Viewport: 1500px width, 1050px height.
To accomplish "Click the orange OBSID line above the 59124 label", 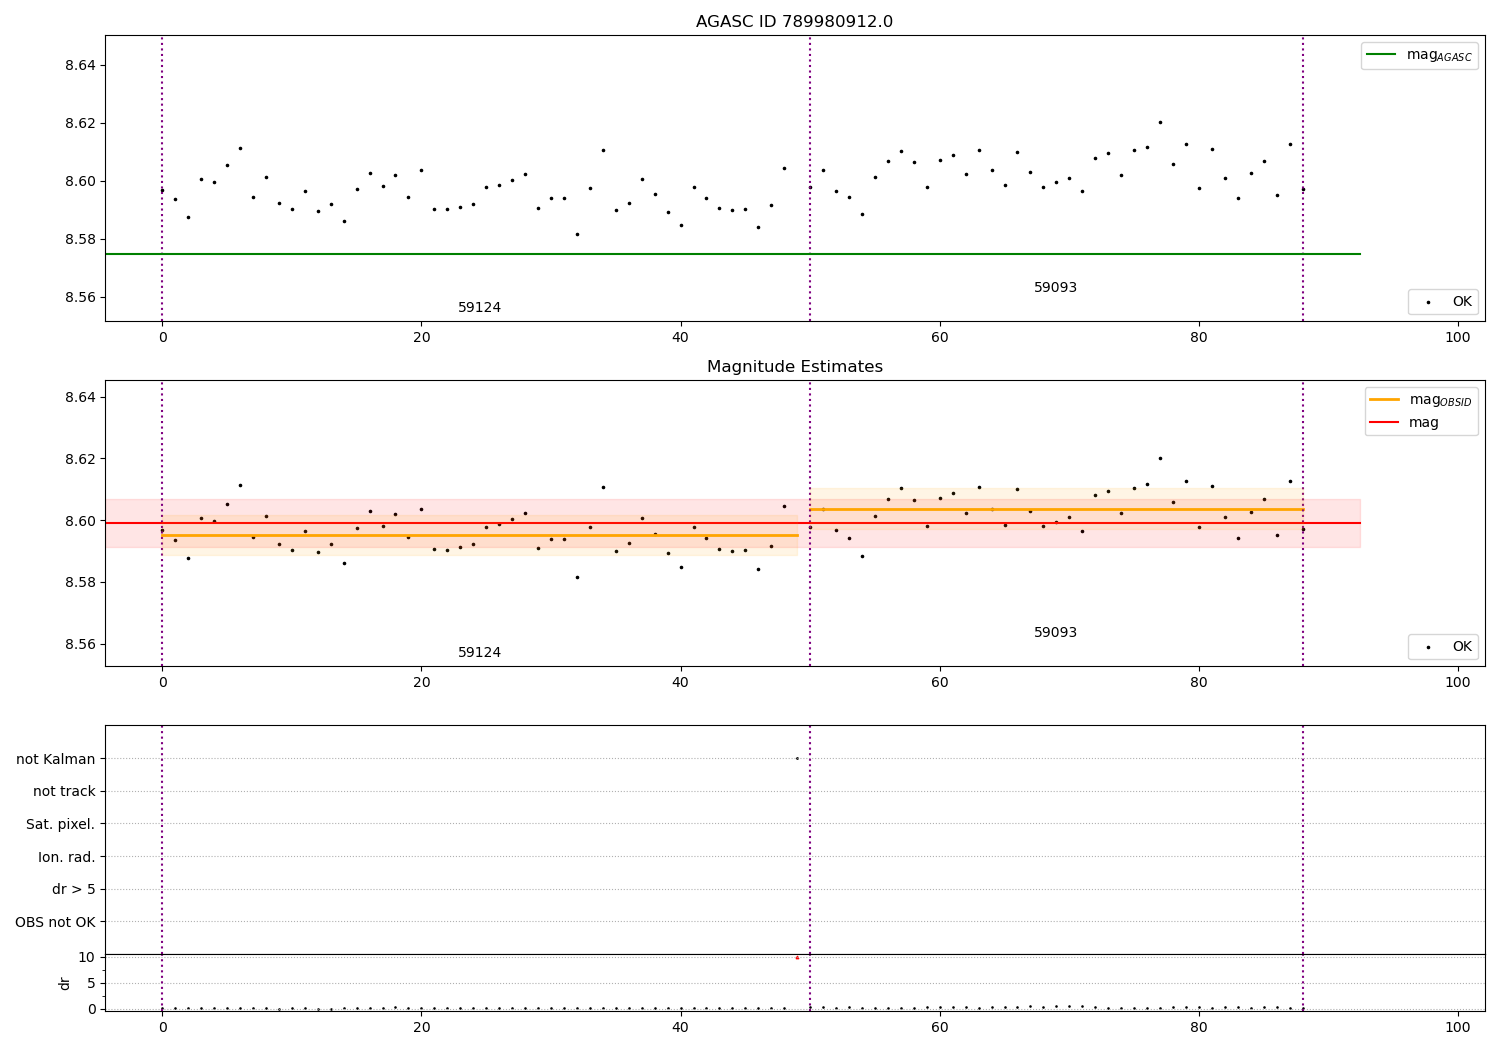I will click(480, 535).
